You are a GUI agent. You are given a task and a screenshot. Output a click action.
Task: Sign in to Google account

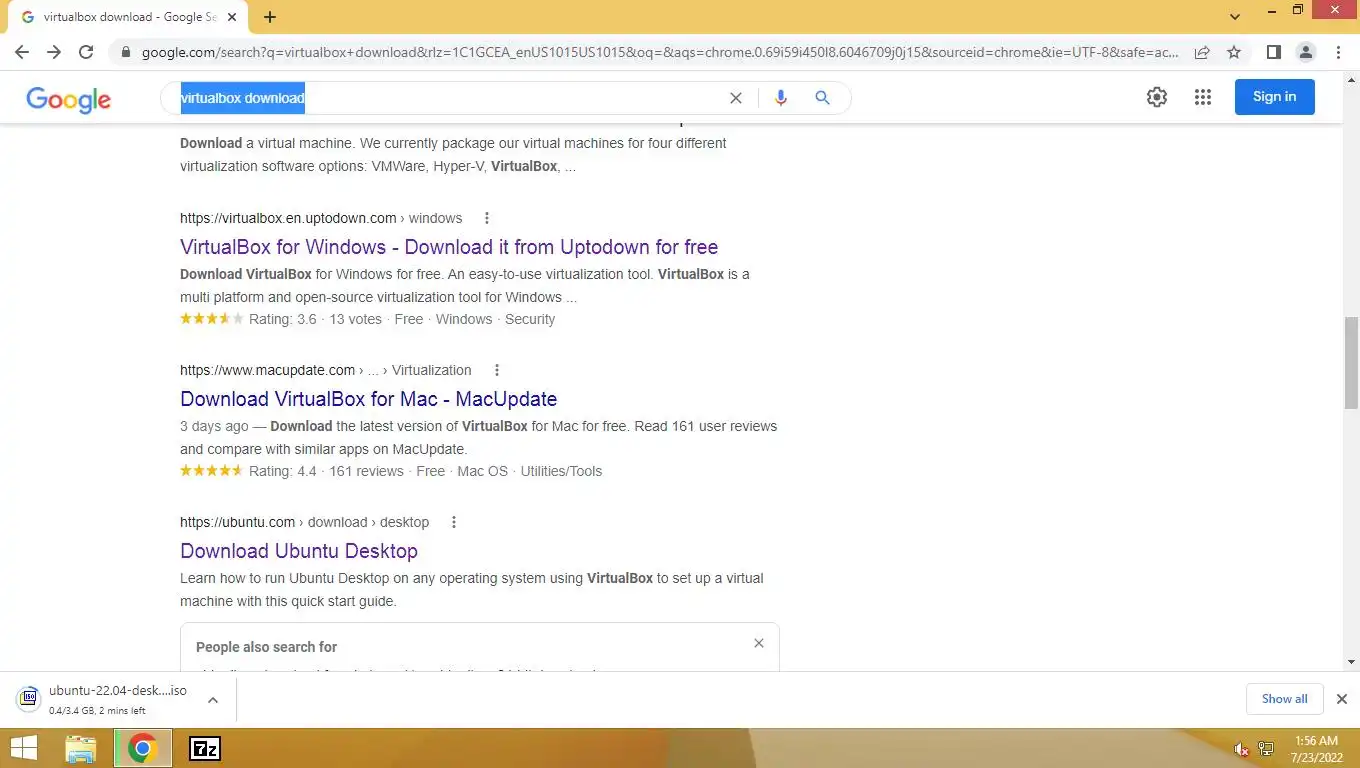coord(1274,97)
